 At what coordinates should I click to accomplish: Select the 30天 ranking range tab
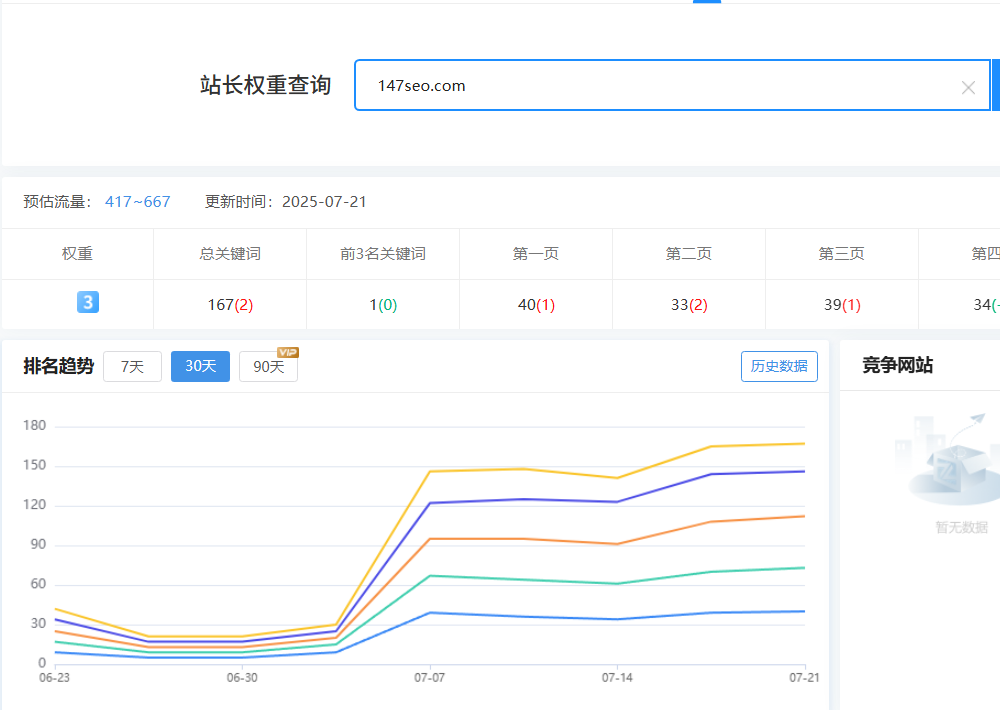tap(200, 366)
